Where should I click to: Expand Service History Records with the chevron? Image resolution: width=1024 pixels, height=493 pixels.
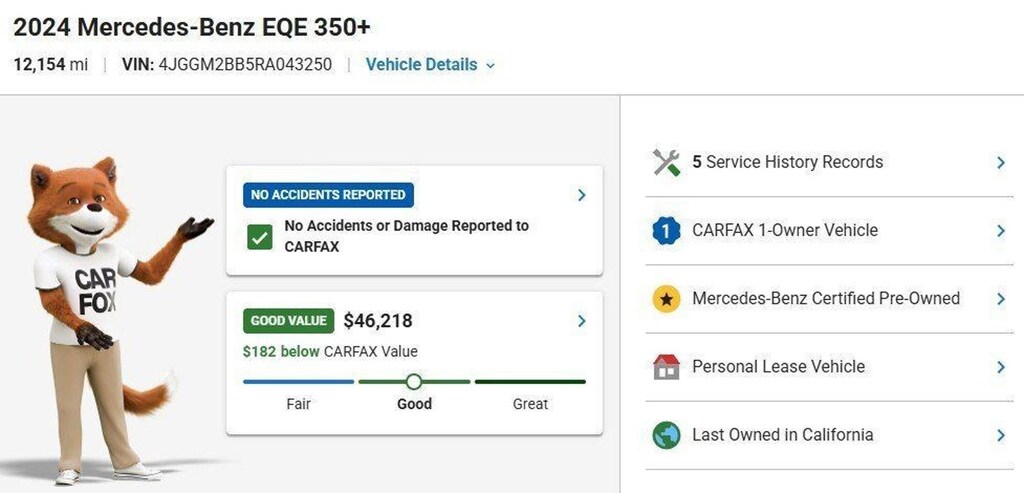(1000, 163)
